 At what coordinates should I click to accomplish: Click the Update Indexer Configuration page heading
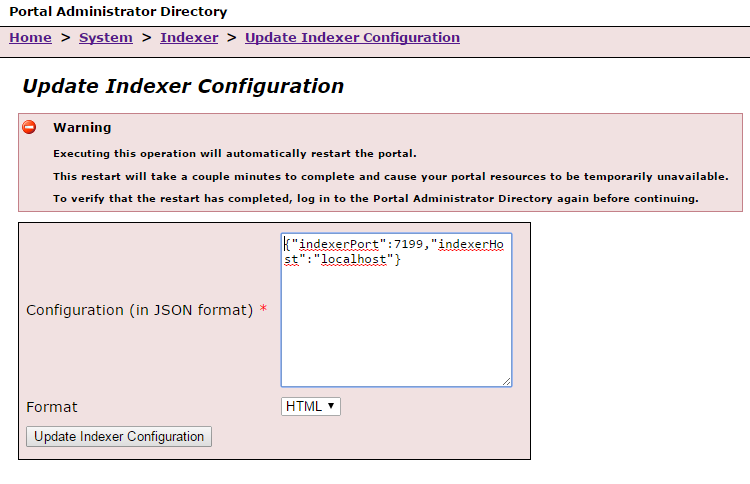click(x=183, y=86)
